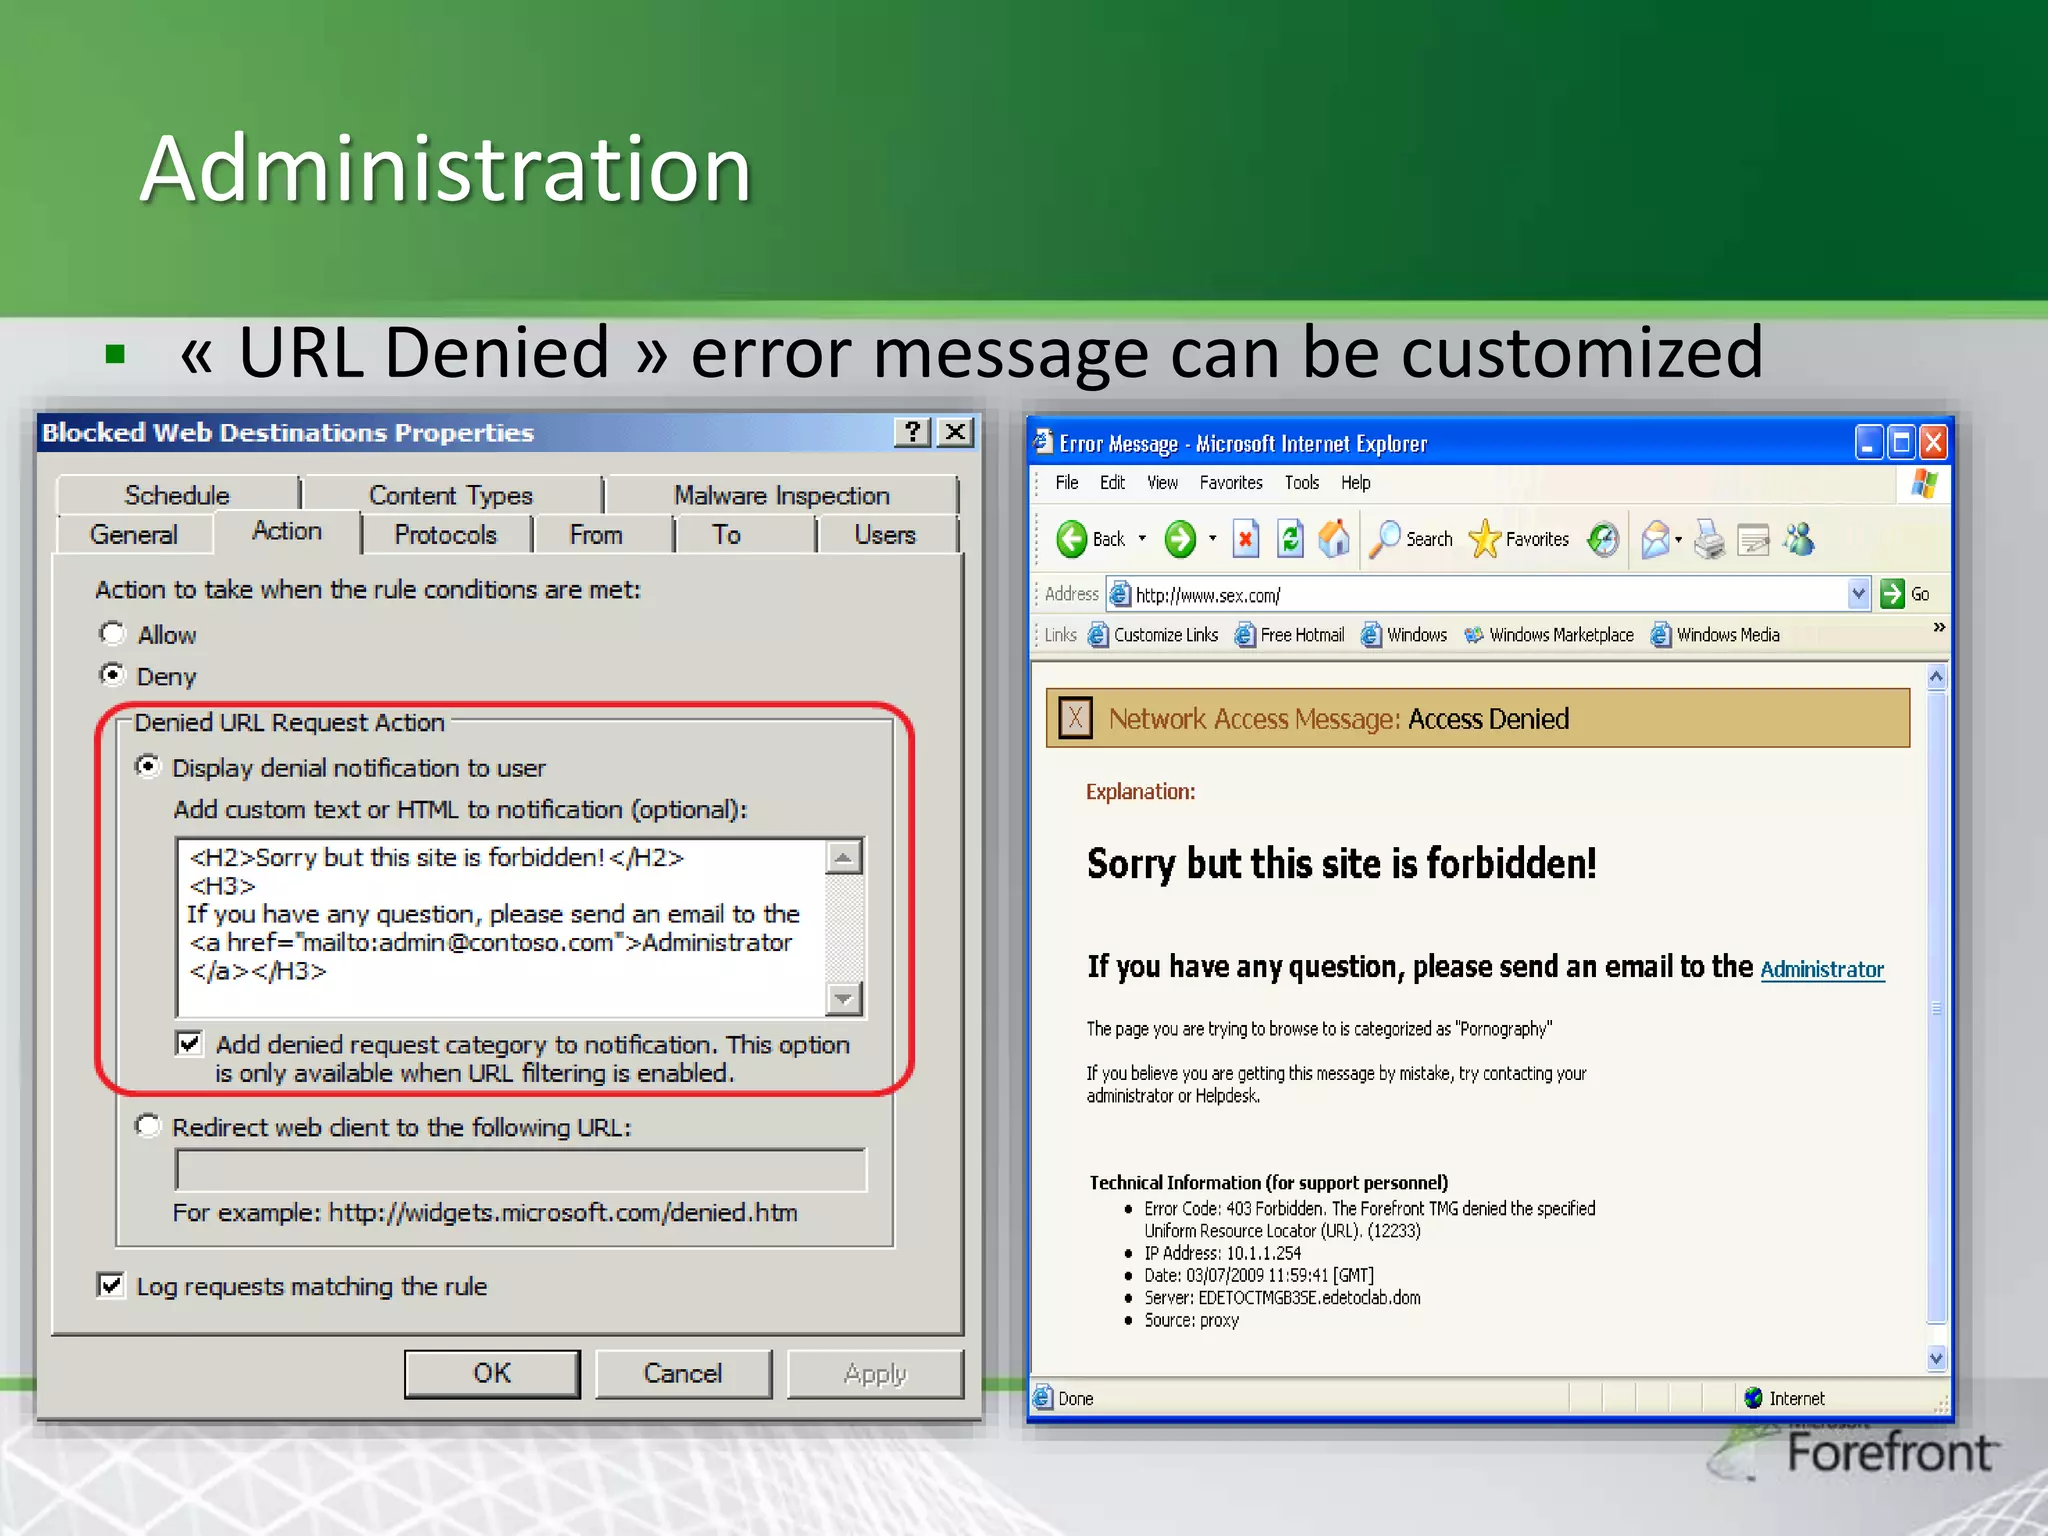Screen dimensions: 2048x1536
Task: Click the Cancel button
Action: 683,1373
